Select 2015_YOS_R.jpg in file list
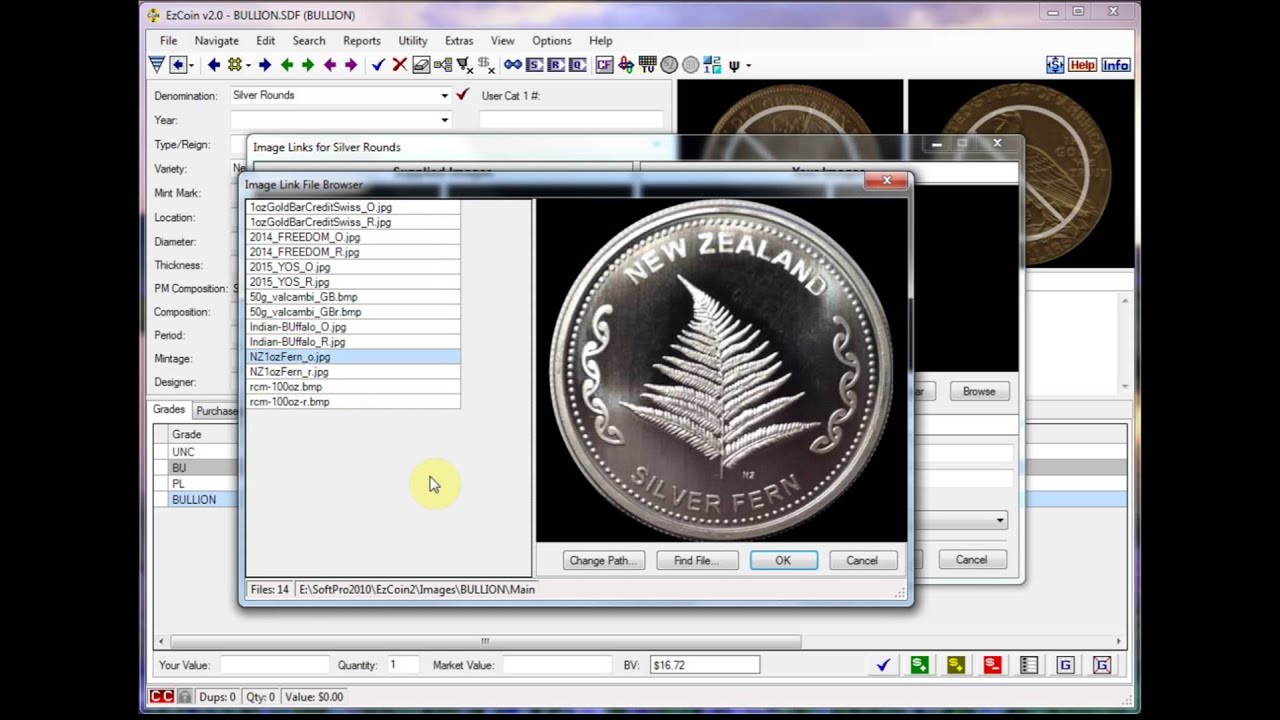Screen dimensions: 1280x720 (x=353, y=282)
